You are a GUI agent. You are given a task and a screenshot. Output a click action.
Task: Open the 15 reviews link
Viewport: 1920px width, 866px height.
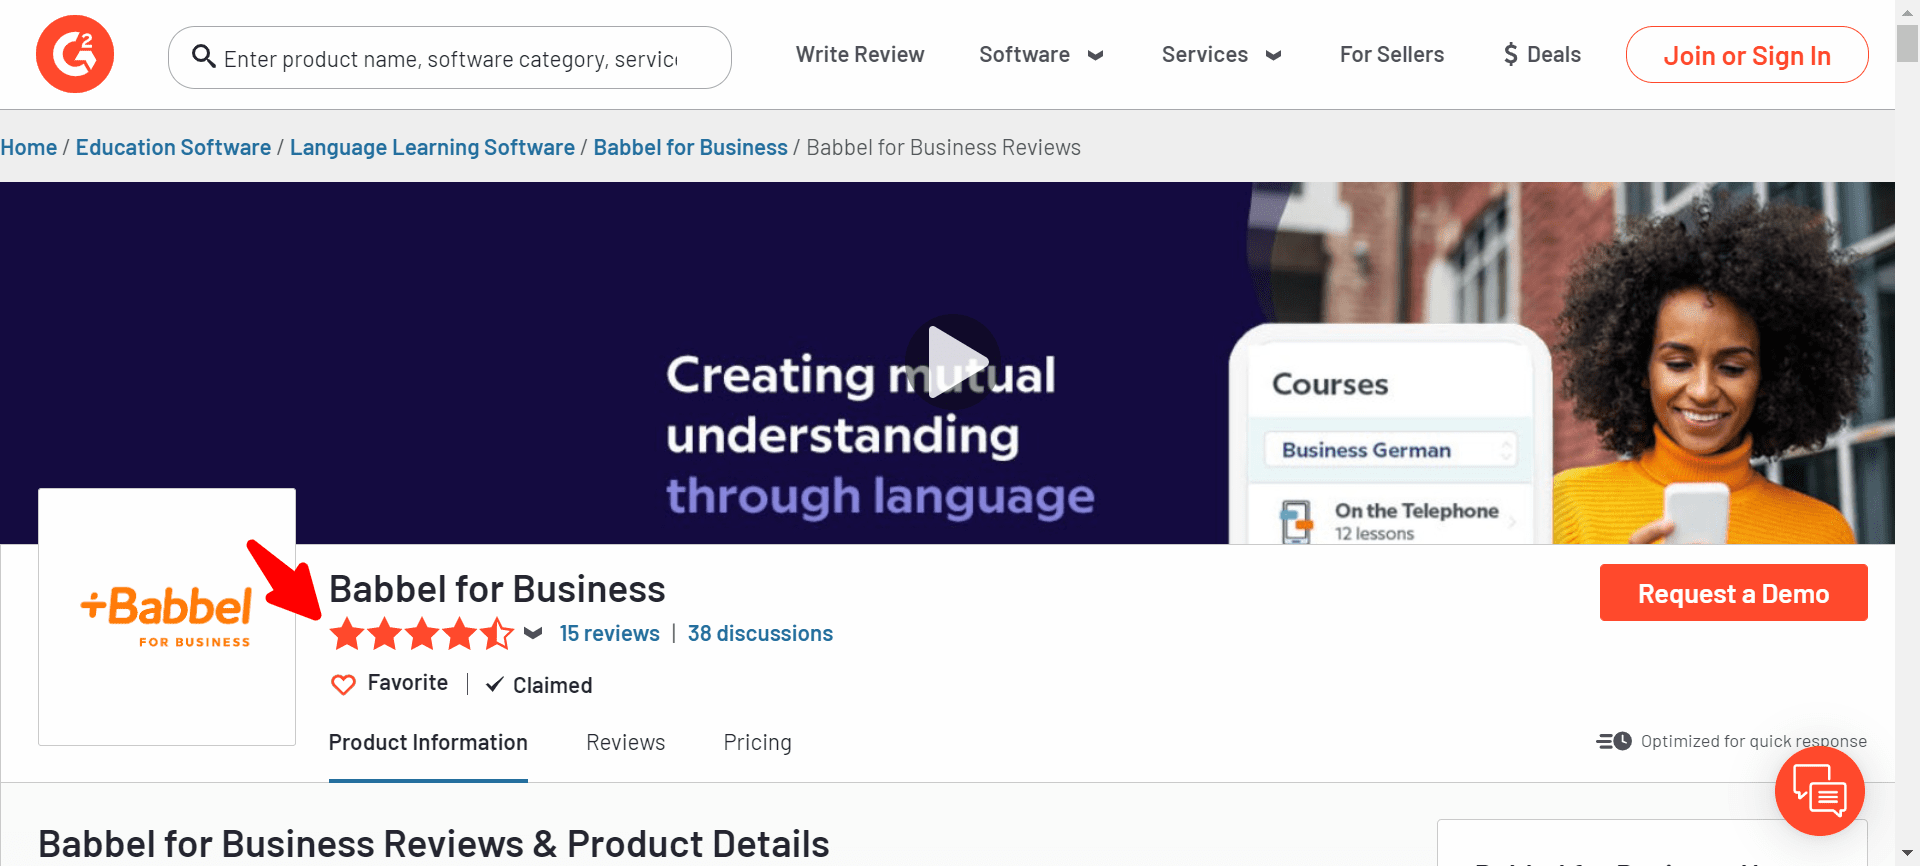[609, 633]
